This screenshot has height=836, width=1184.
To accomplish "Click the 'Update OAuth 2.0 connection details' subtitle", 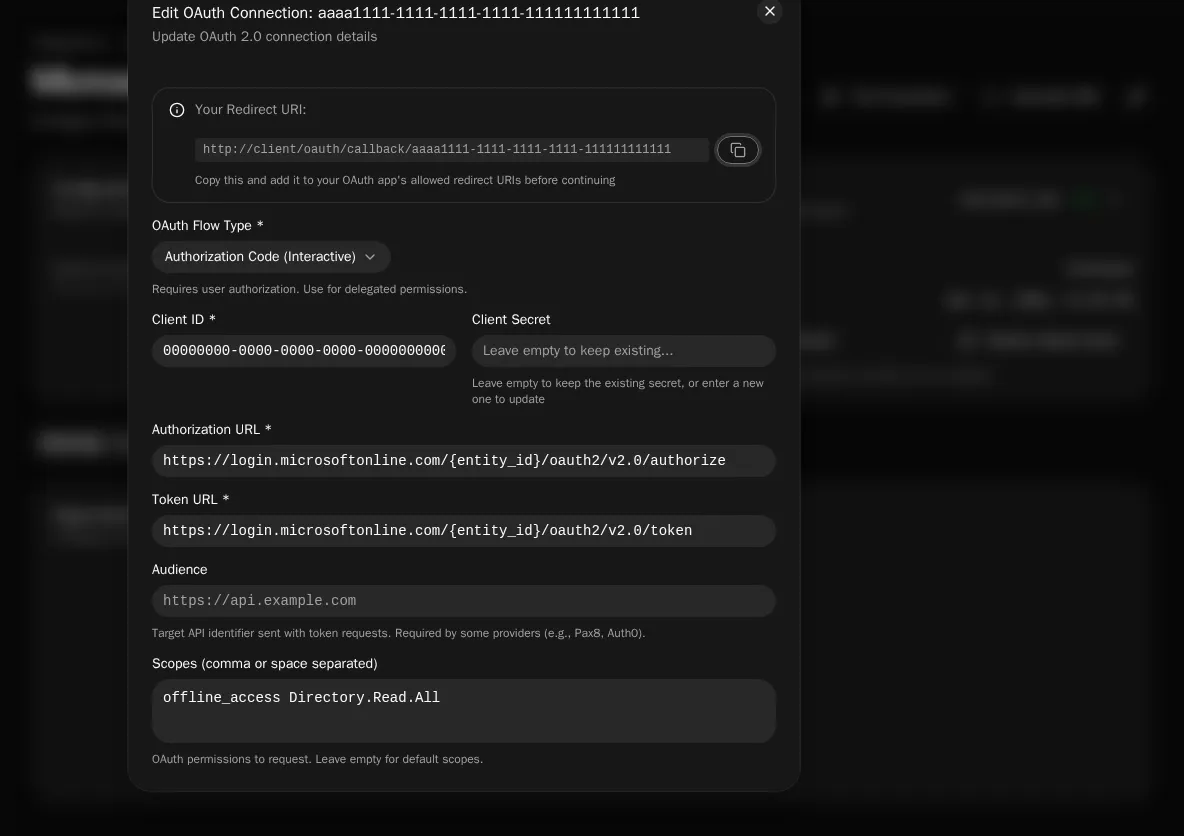I will click(264, 36).
